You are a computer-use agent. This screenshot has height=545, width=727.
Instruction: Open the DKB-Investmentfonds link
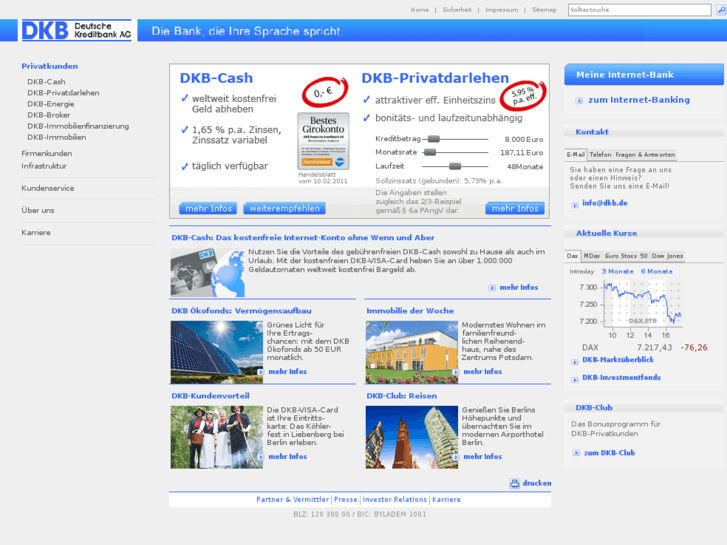coord(621,378)
